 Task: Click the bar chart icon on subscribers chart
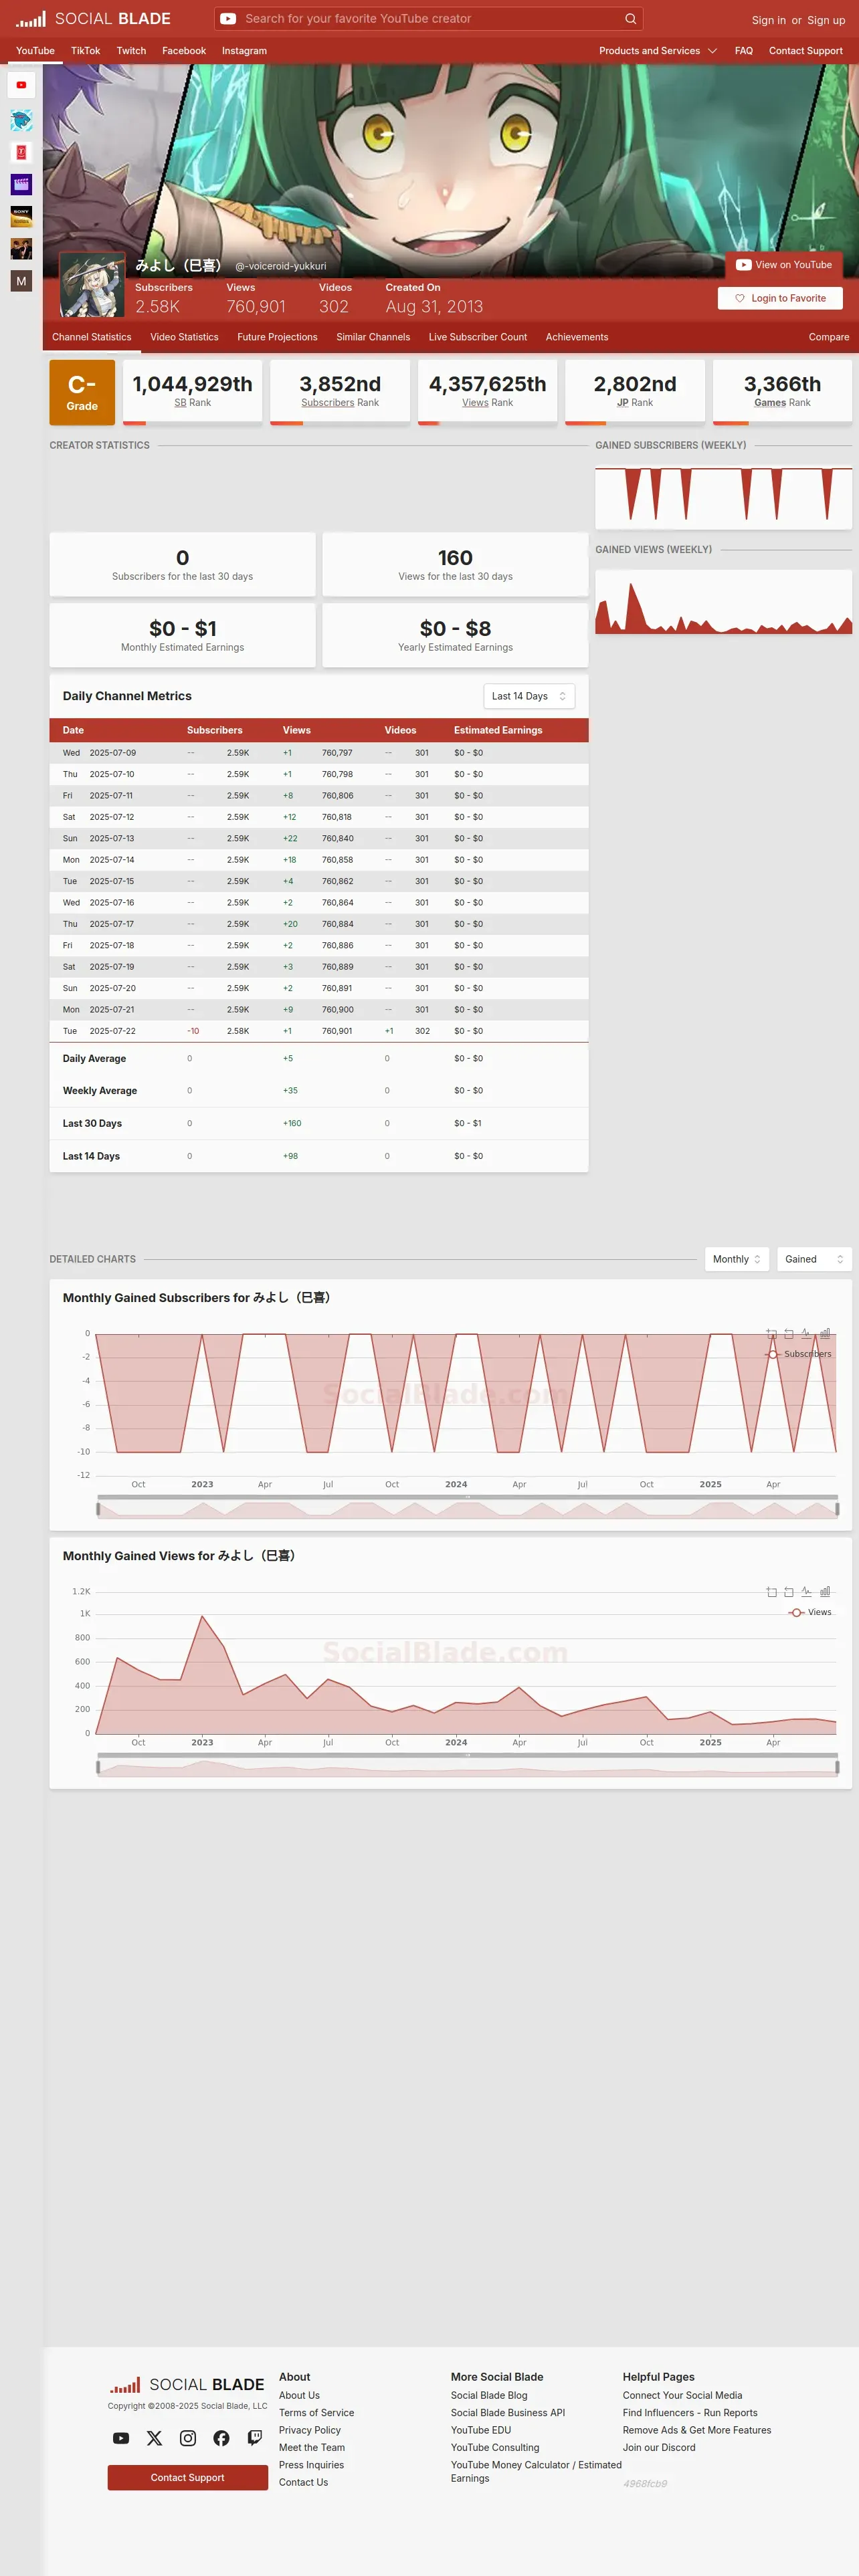pos(825,1334)
